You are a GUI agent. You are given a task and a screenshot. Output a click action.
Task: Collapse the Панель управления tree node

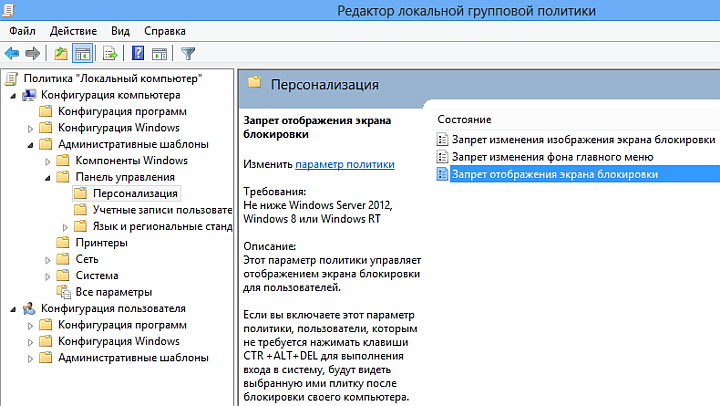click(x=48, y=177)
